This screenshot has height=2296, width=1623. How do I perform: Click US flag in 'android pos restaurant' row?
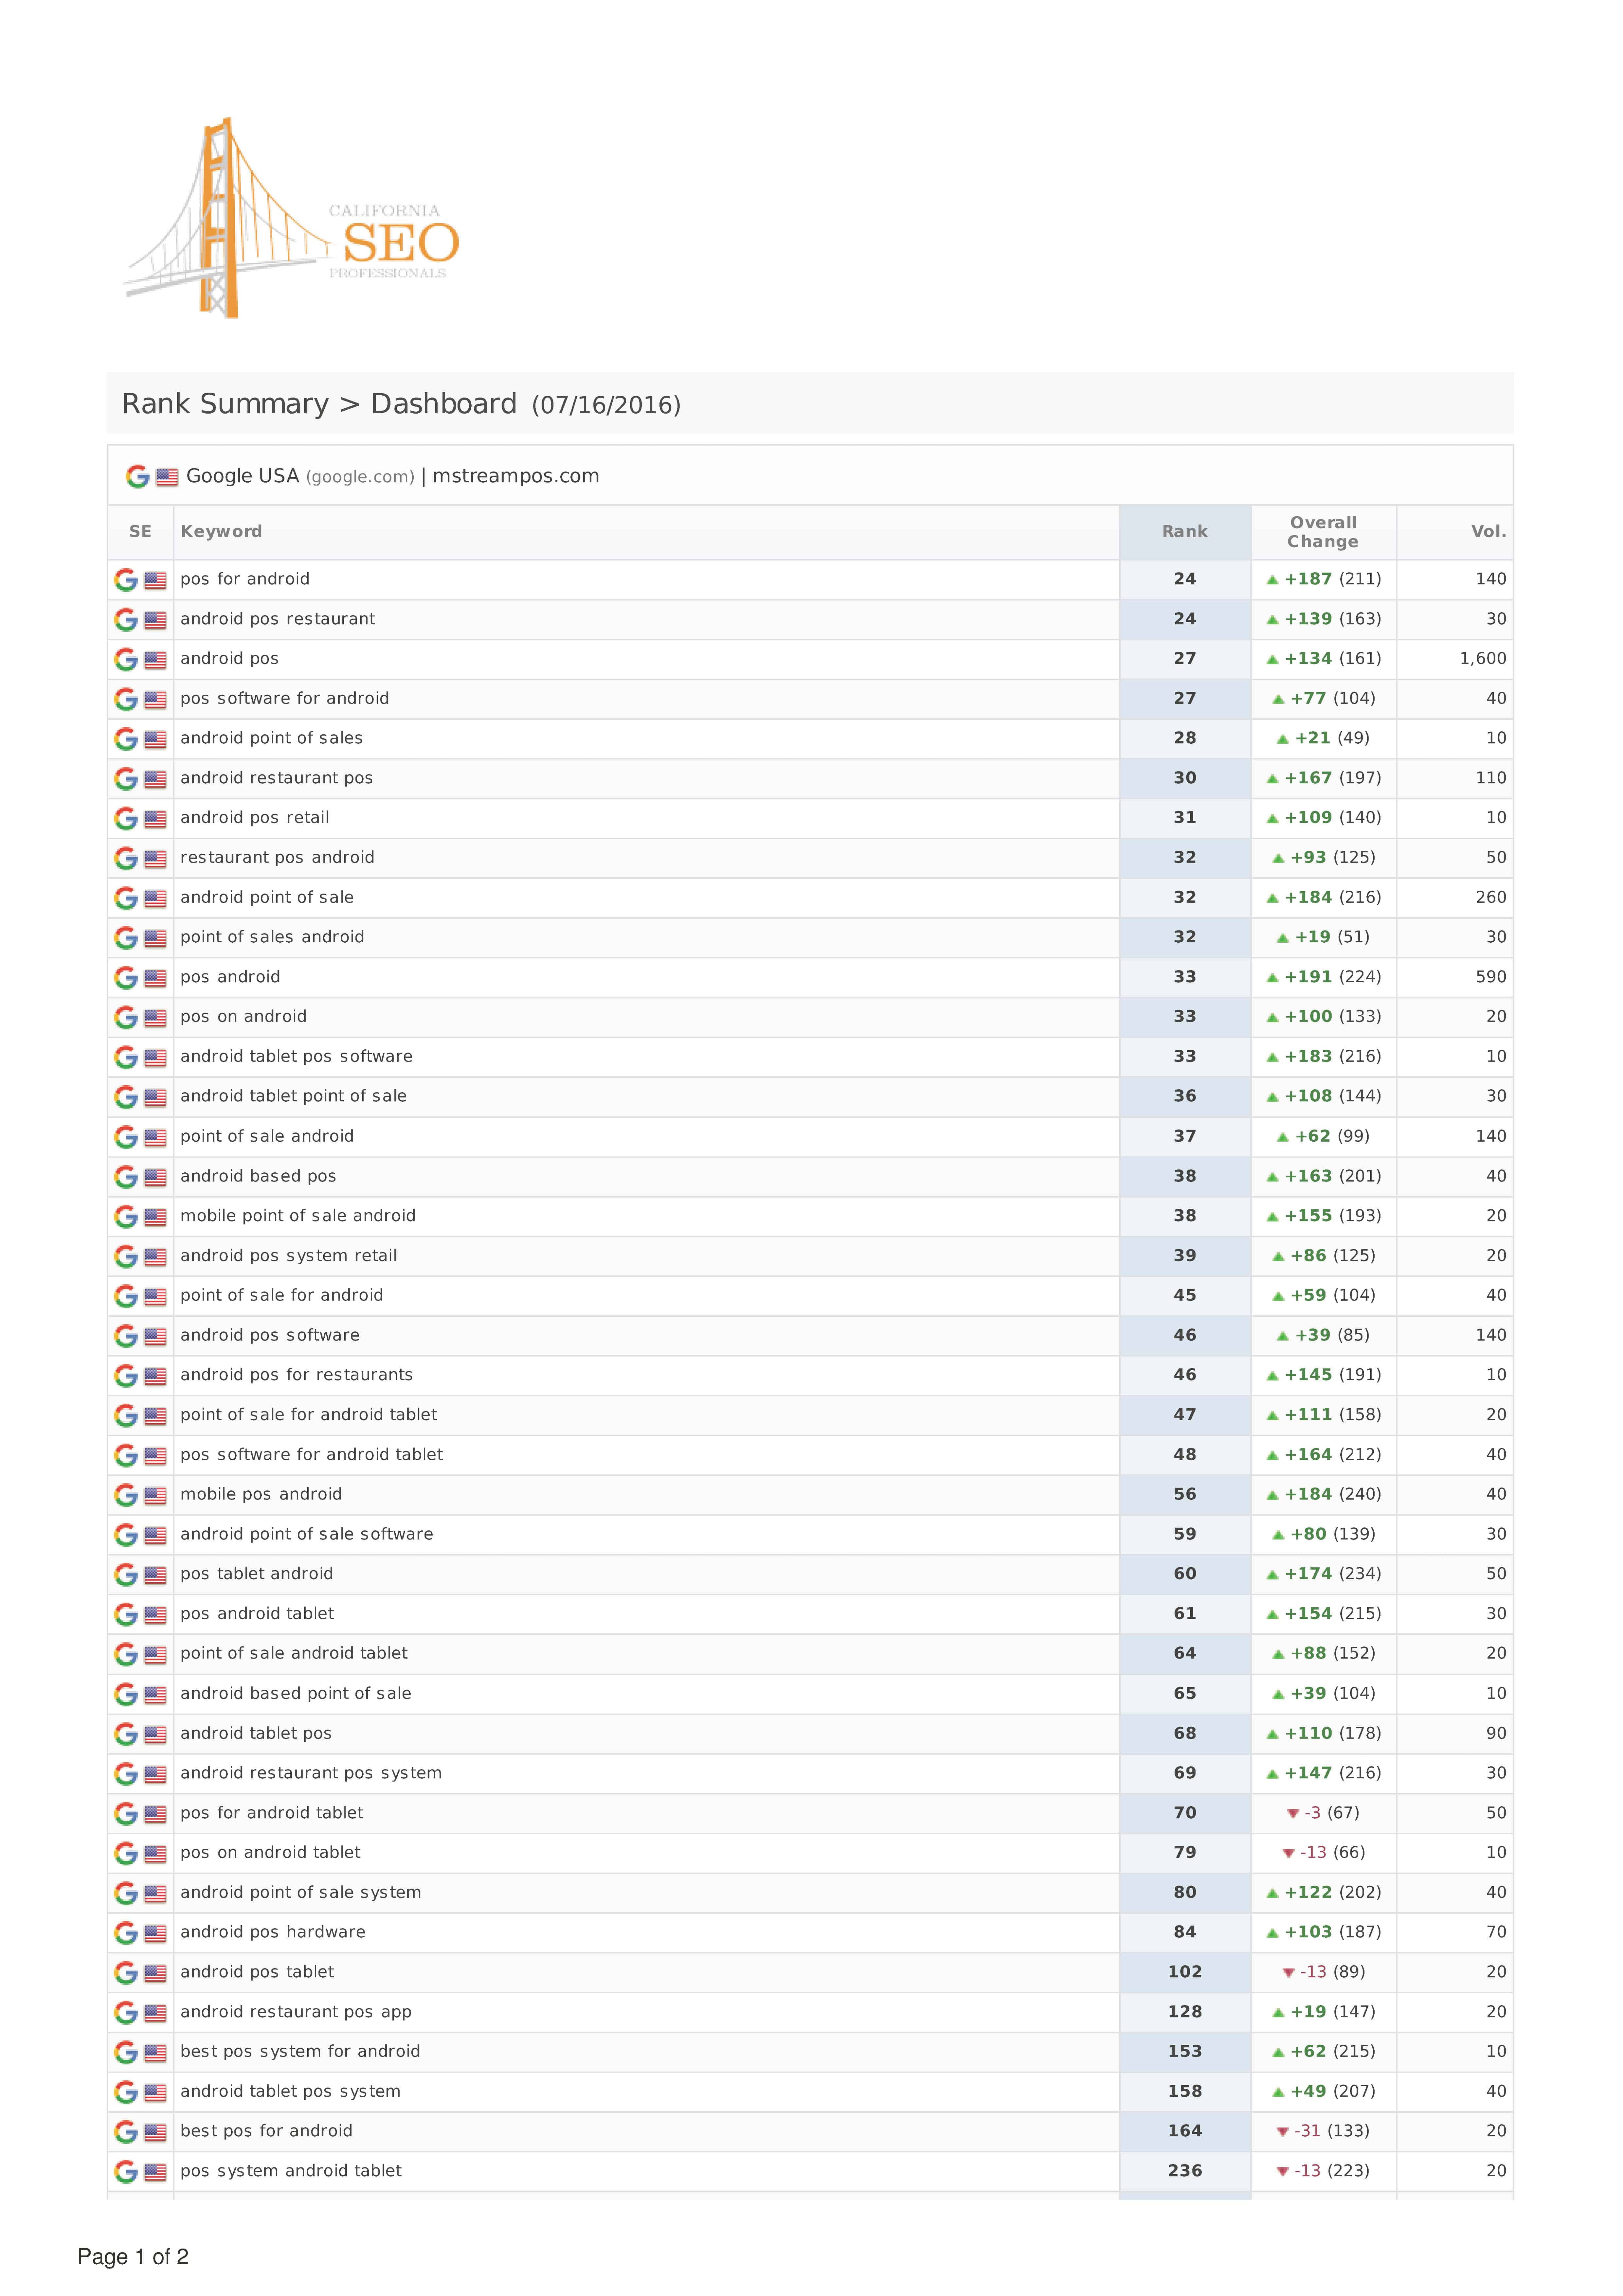(155, 620)
